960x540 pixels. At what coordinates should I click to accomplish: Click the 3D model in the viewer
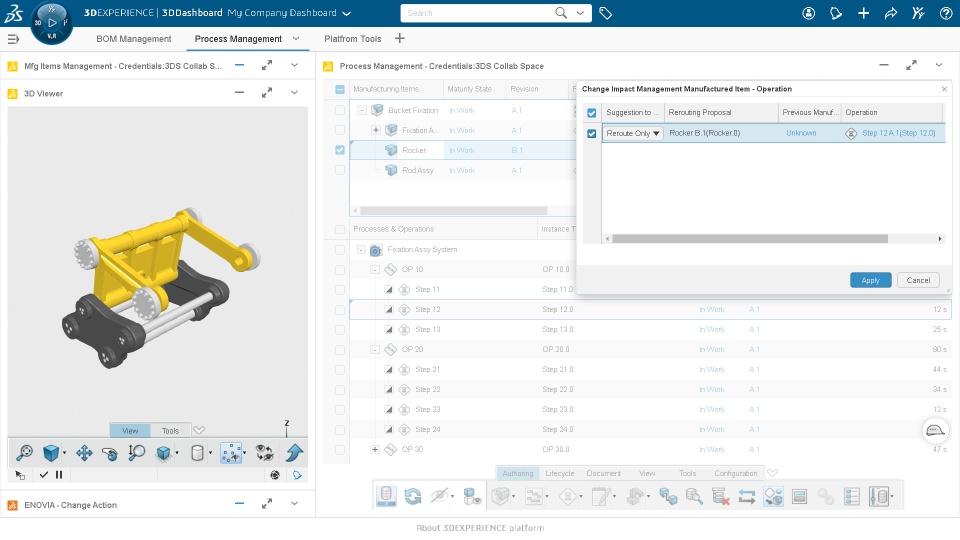pos(160,287)
